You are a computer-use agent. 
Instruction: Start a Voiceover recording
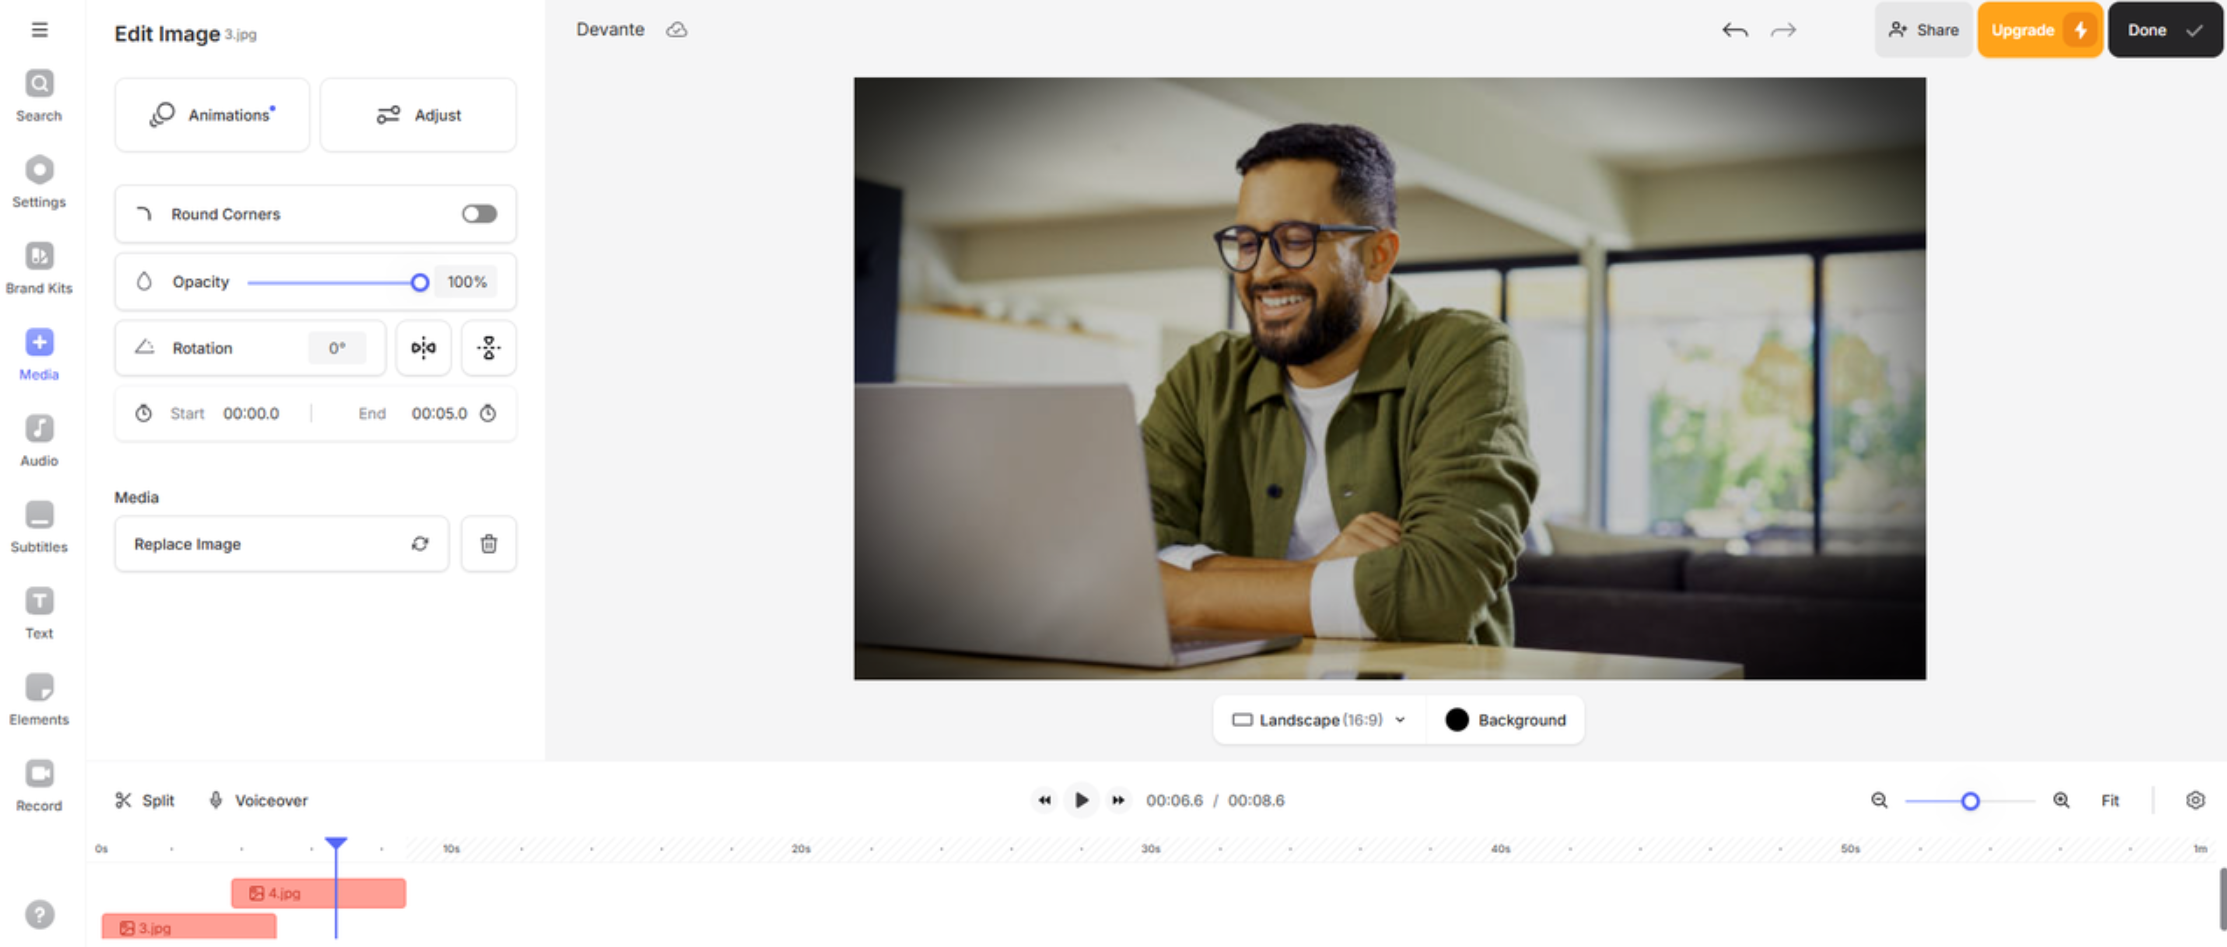(x=258, y=800)
